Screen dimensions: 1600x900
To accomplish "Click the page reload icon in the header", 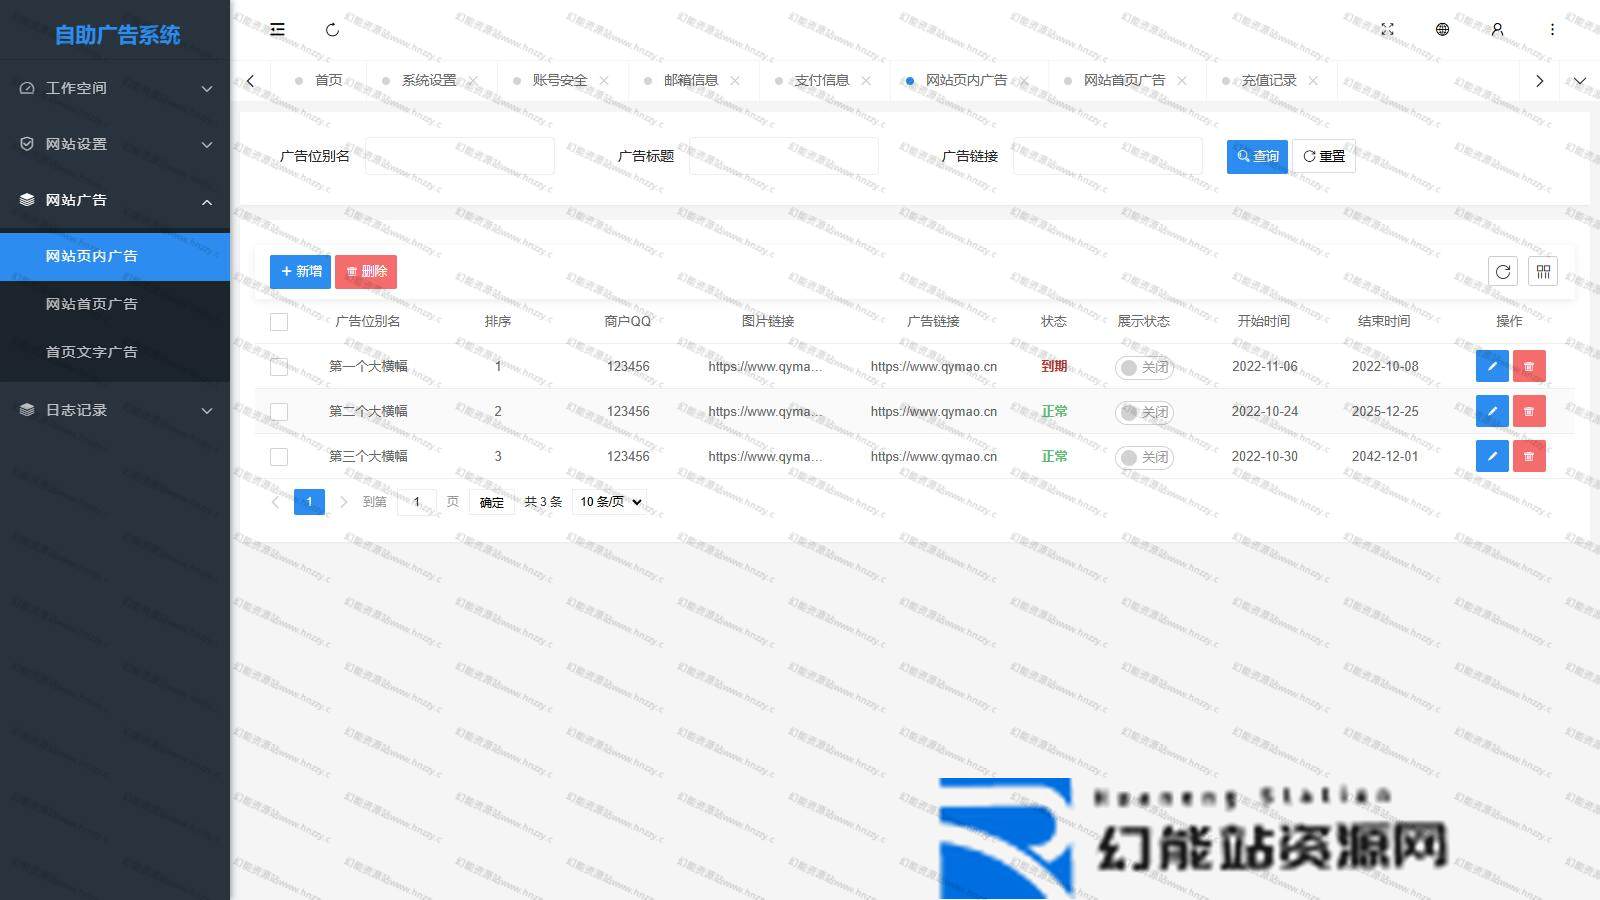I will point(332,30).
